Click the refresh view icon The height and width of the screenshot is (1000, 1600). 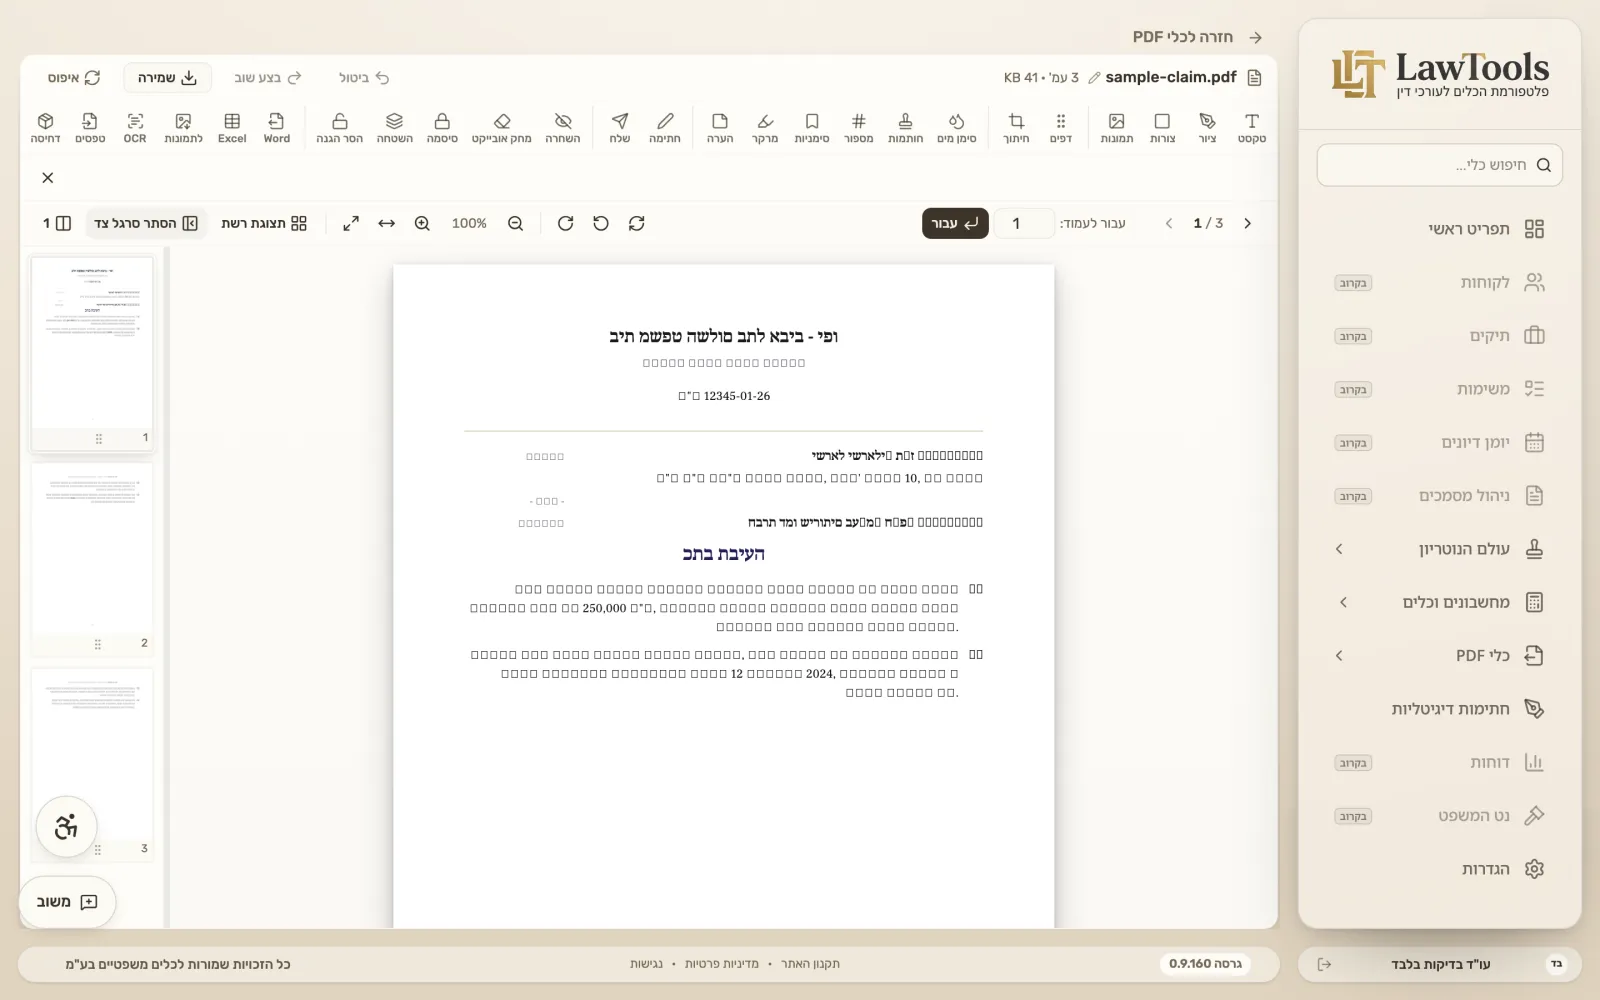637,223
